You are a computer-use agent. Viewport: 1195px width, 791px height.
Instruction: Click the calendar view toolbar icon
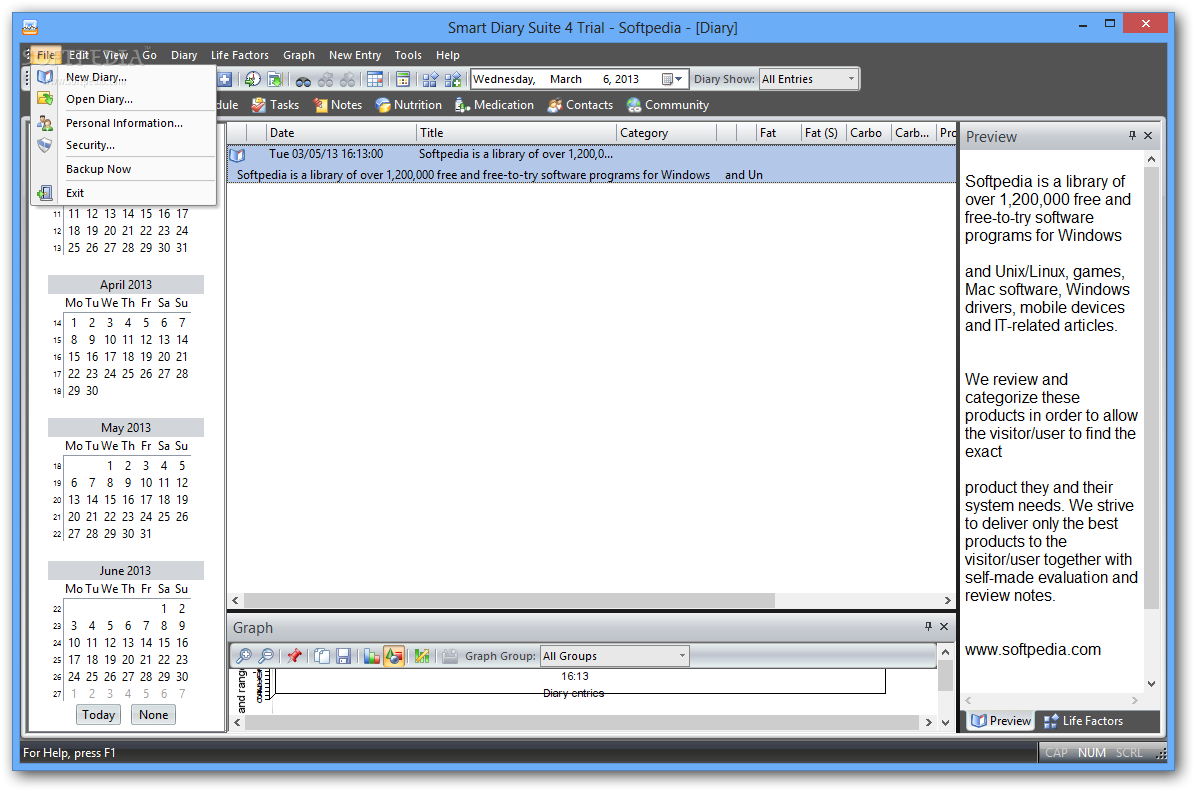[403, 79]
